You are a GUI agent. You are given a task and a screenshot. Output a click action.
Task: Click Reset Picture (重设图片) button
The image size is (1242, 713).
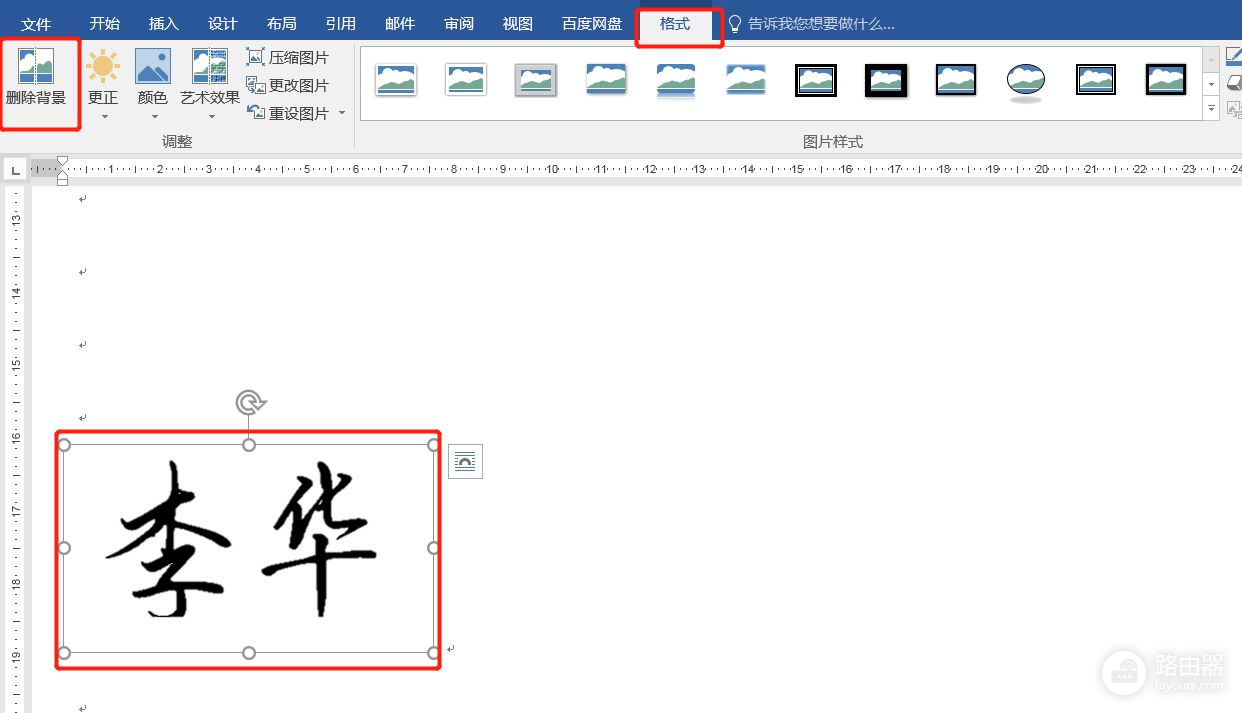click(288, 114)
